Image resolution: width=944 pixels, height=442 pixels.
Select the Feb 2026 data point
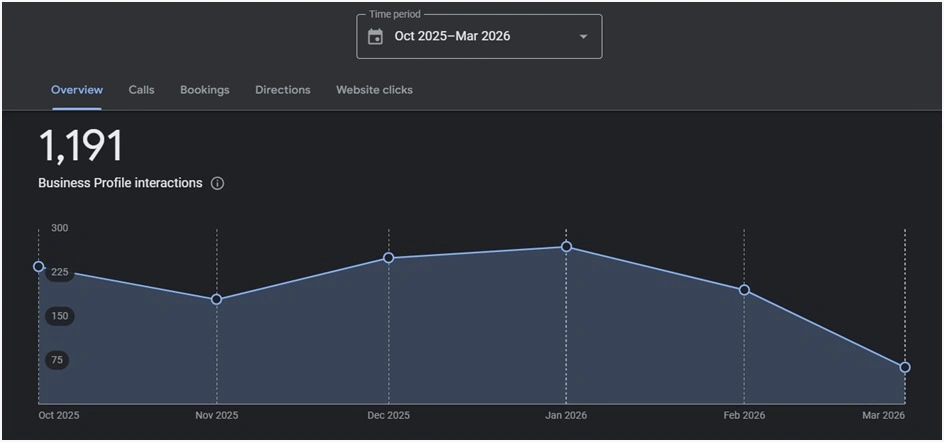point(744,290)
